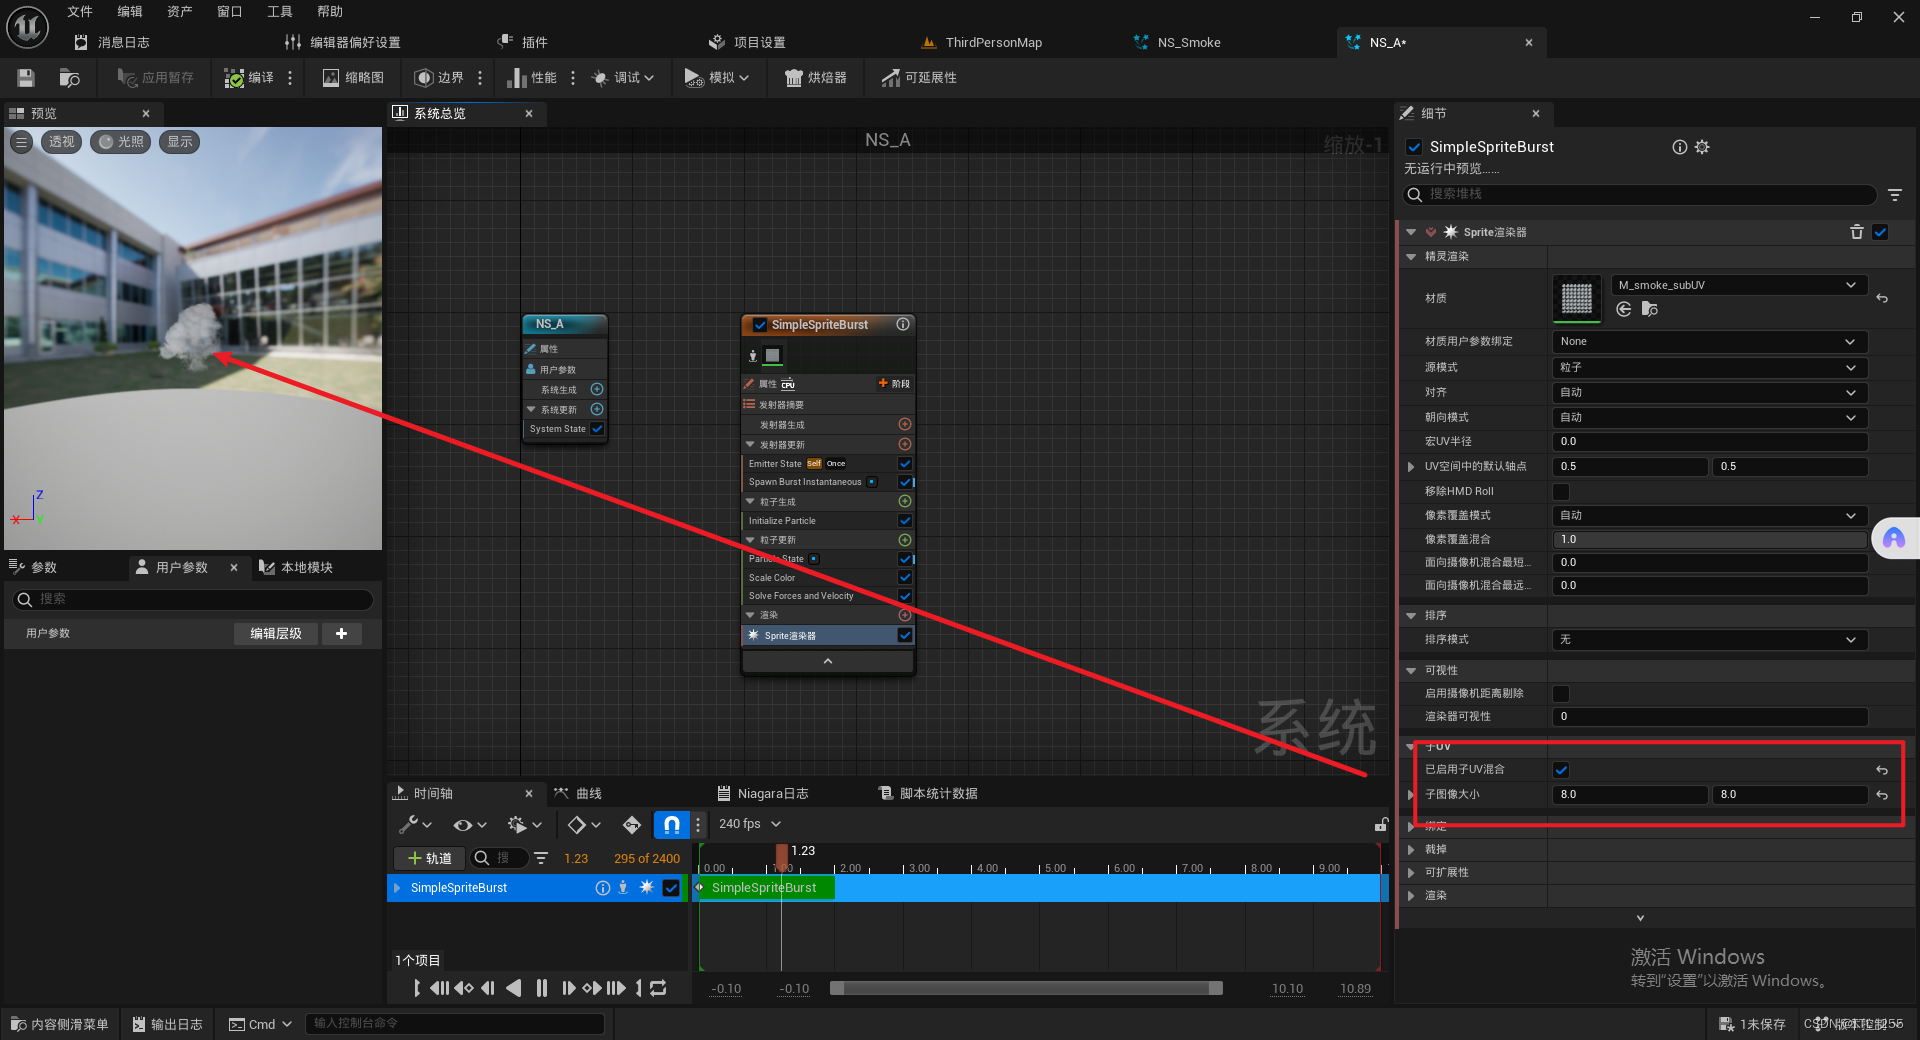This screenshot has height=1040, width=1920.
Task: Open the 可延展性 scalability tool
Action: point(919,78)
